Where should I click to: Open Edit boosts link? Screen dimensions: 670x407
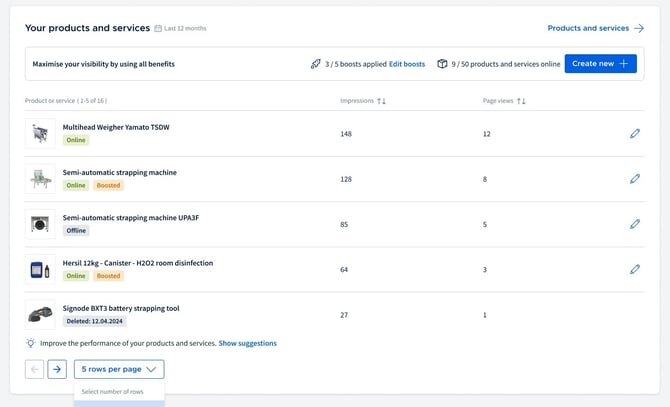407,64
